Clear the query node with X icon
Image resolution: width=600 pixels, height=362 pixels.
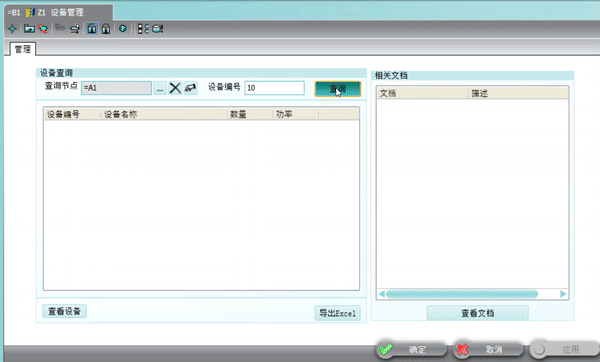click(x=175, y=88)
